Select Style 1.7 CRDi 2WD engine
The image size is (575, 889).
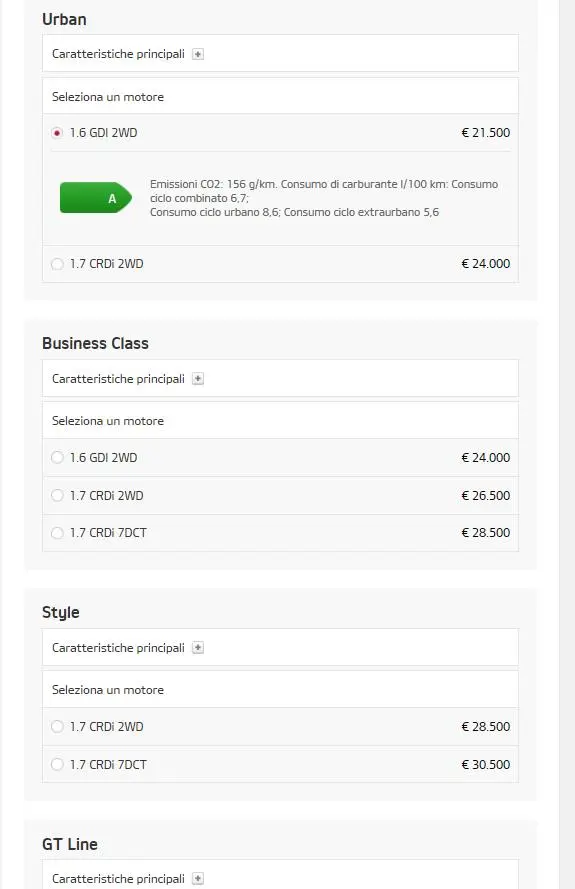[57, 726]
